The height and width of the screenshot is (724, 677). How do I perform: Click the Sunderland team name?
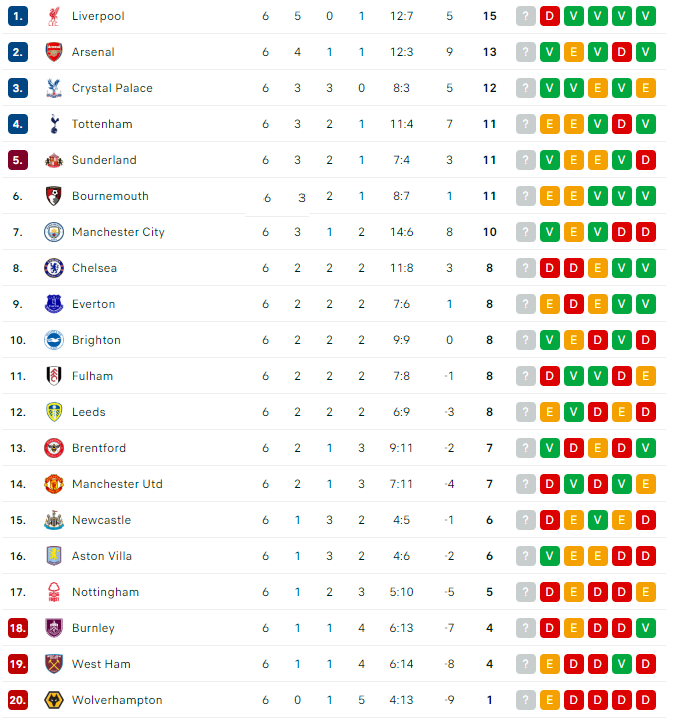(x=104, y=160)
